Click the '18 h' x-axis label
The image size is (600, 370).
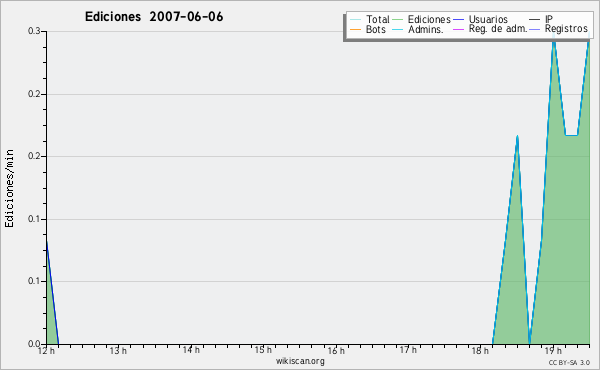pyautogui.click(x=480, y=350)
